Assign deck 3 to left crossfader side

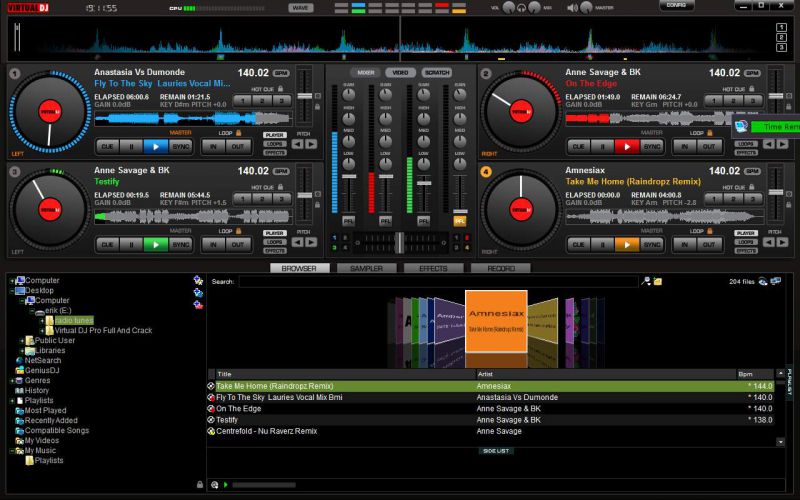point(335,248)
